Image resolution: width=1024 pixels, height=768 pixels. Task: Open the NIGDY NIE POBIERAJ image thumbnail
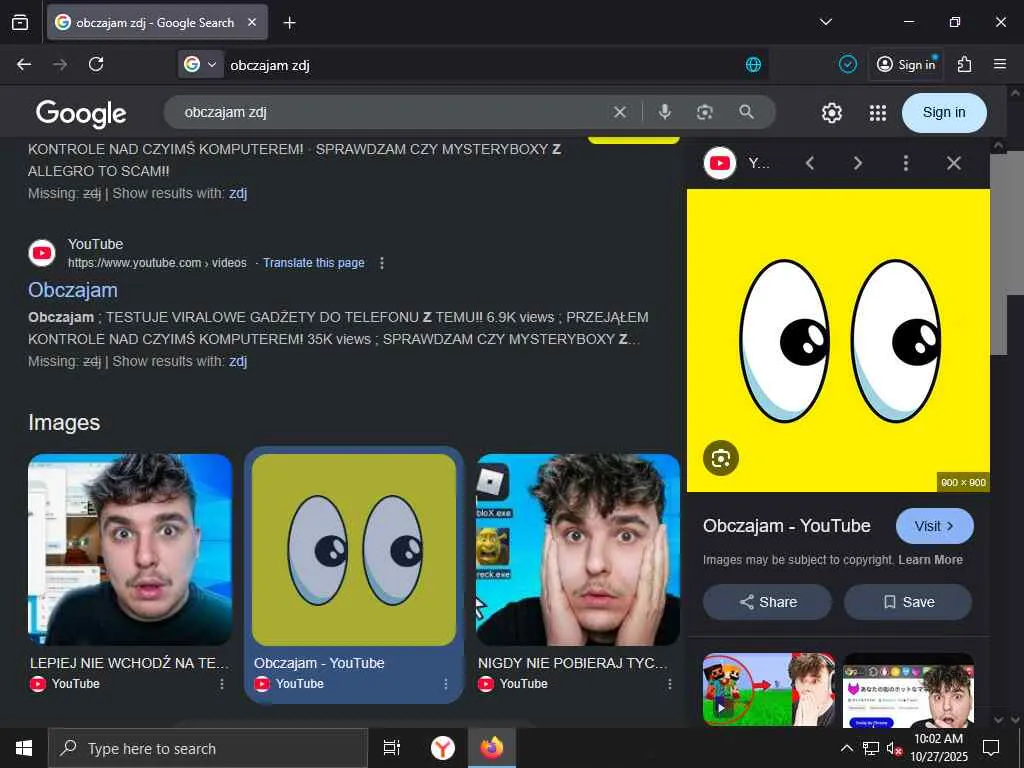578,549
